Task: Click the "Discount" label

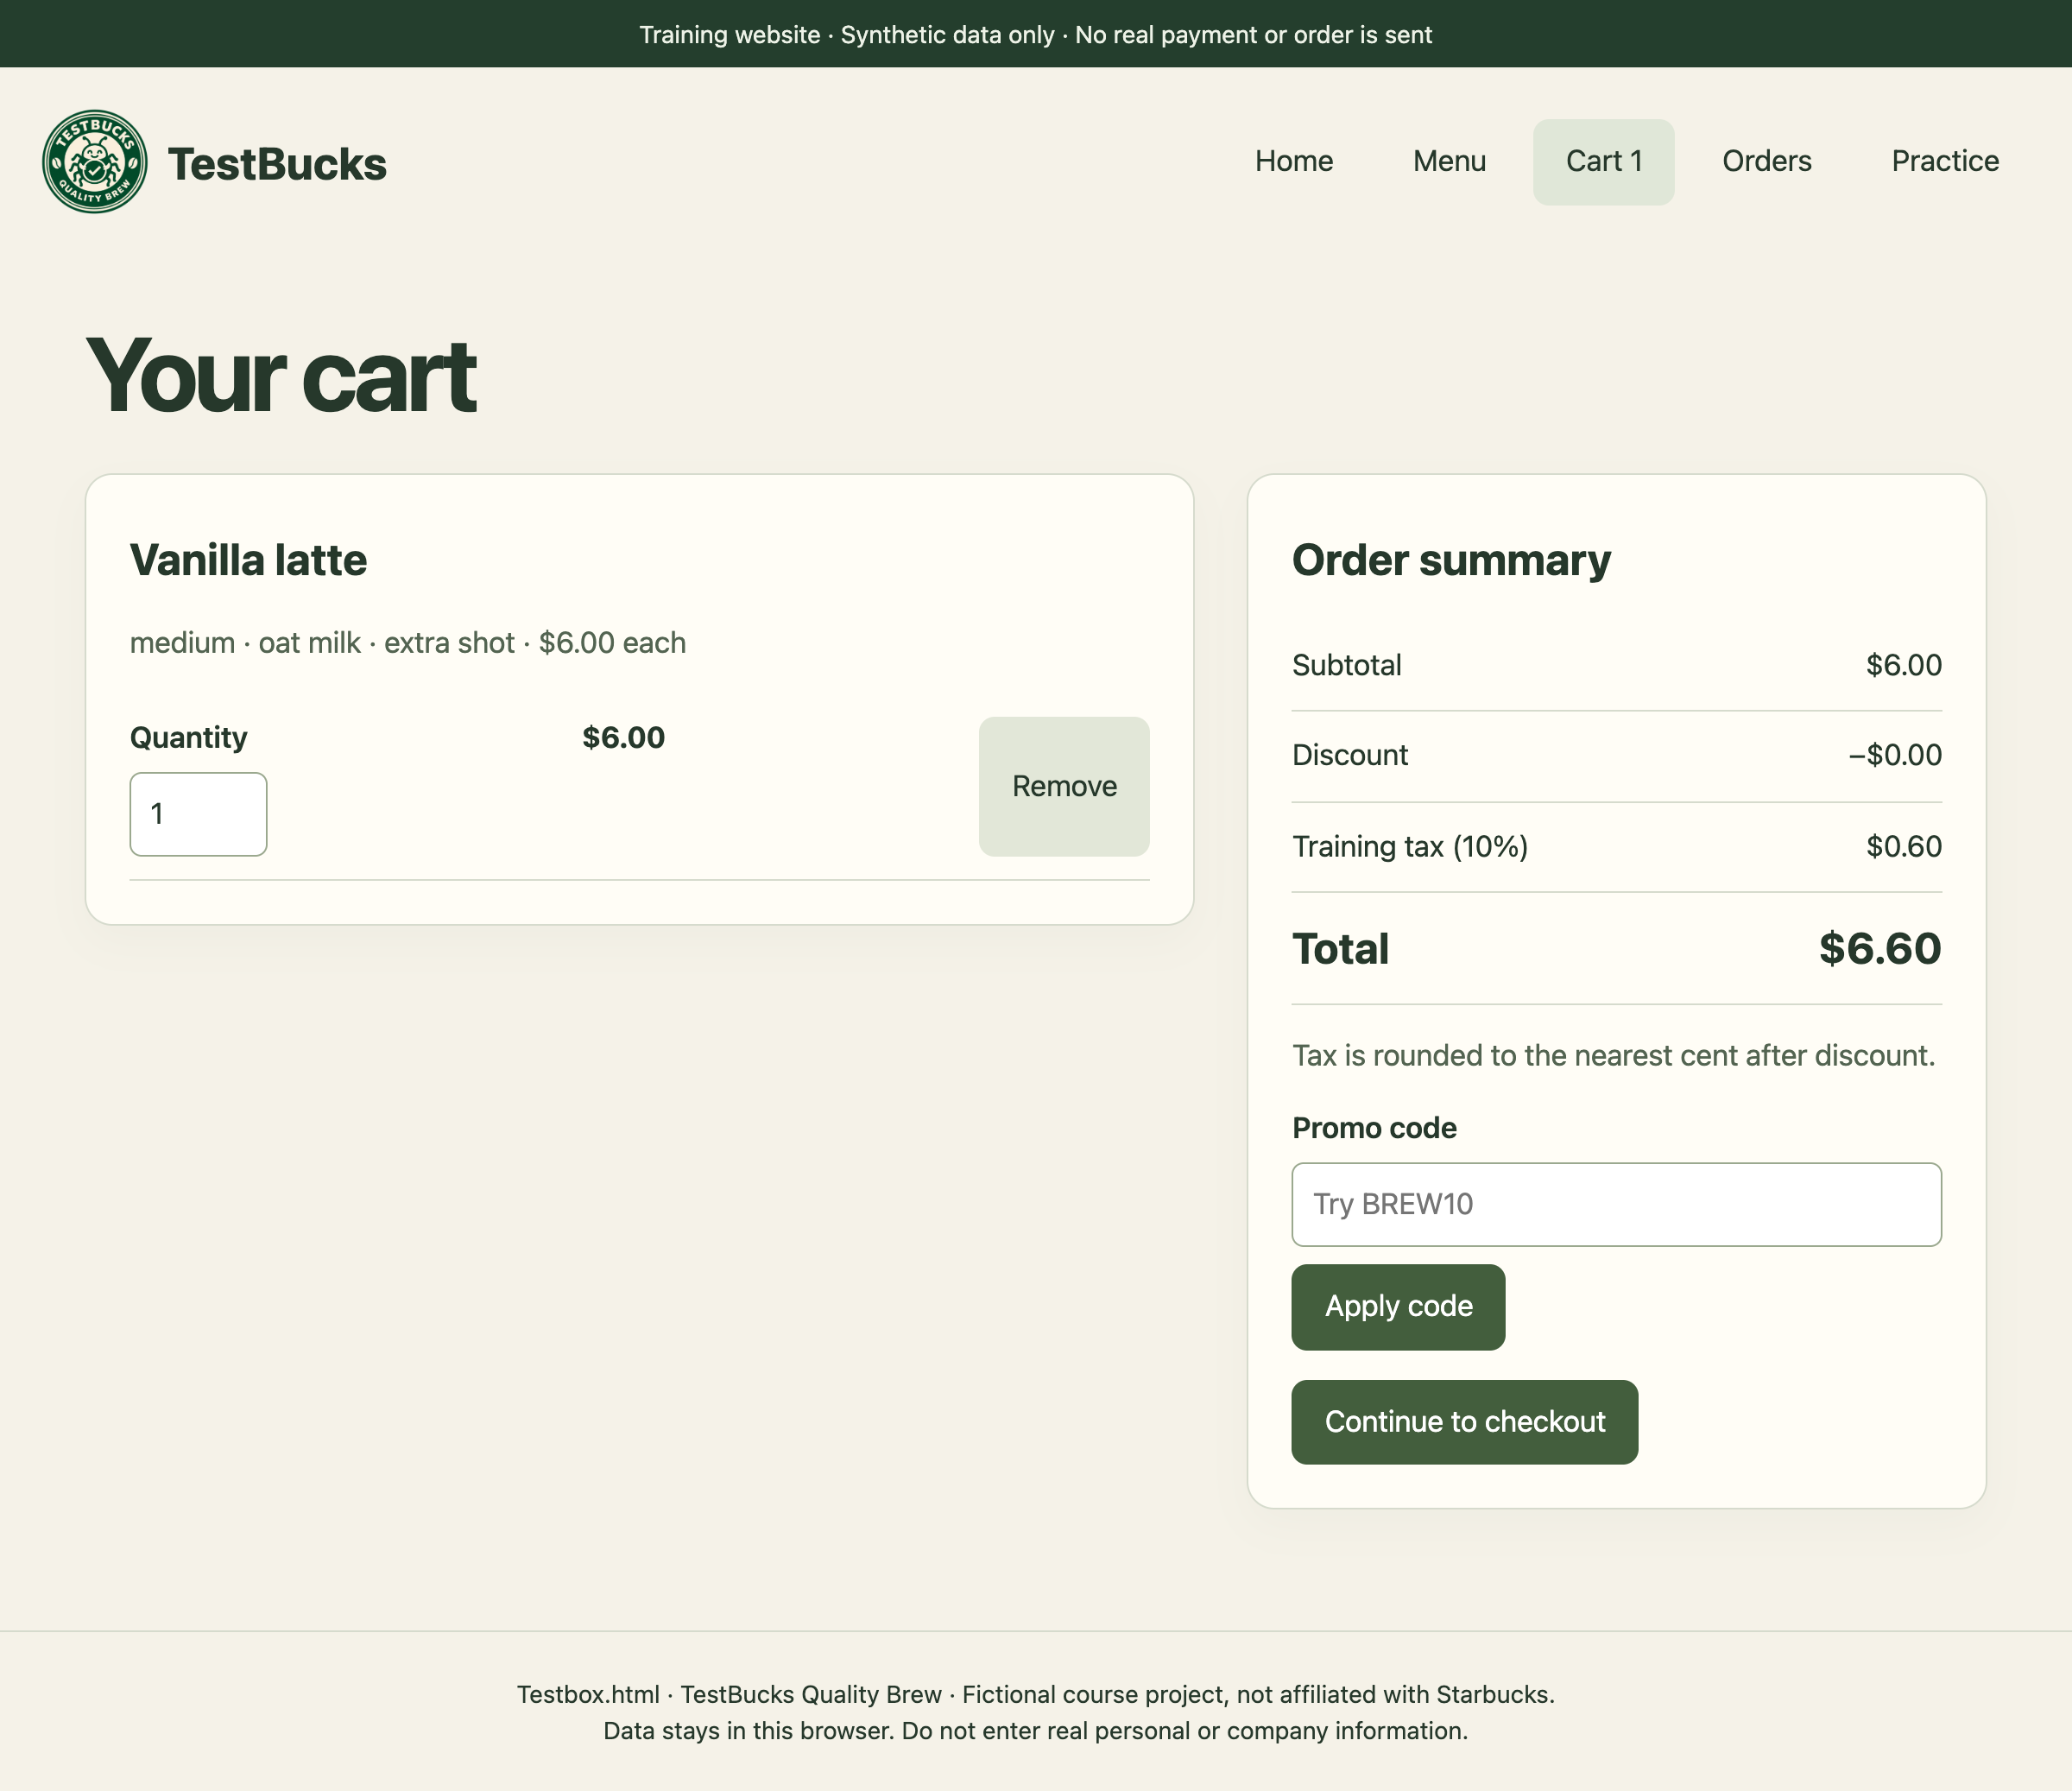Action: coord(1350,755)
